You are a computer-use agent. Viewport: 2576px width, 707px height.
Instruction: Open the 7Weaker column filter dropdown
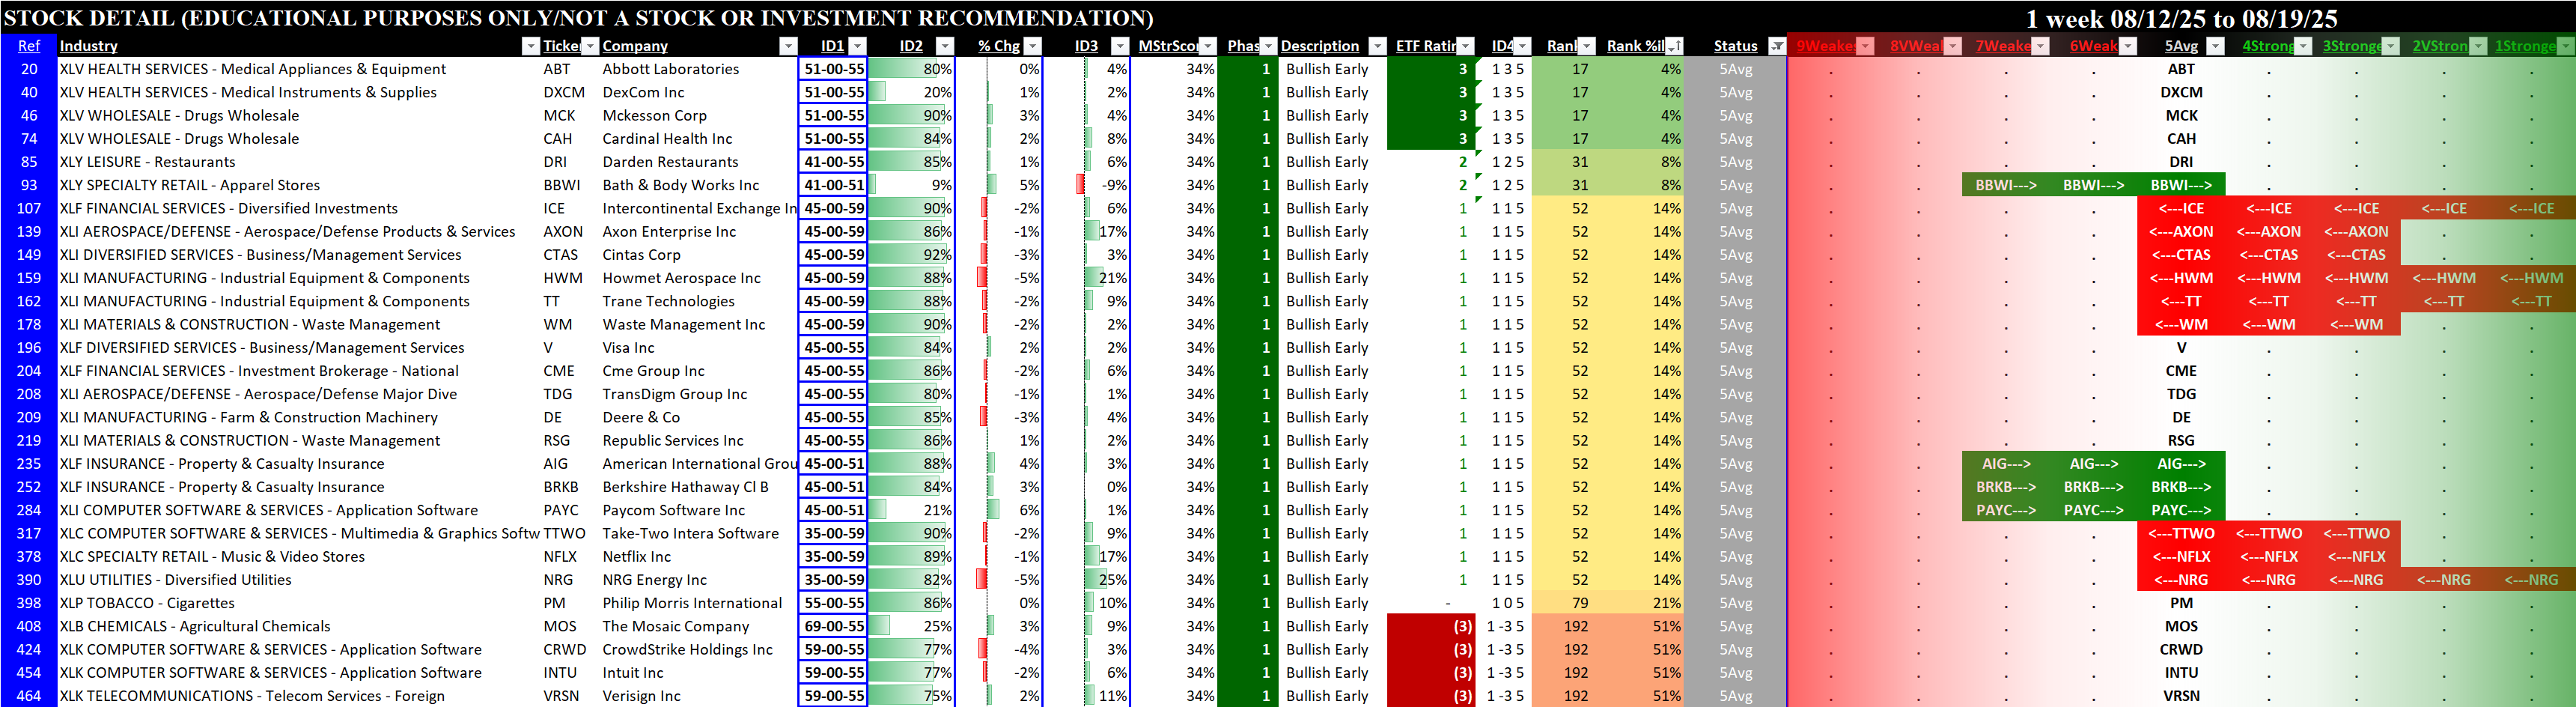tap(2040, 46)
